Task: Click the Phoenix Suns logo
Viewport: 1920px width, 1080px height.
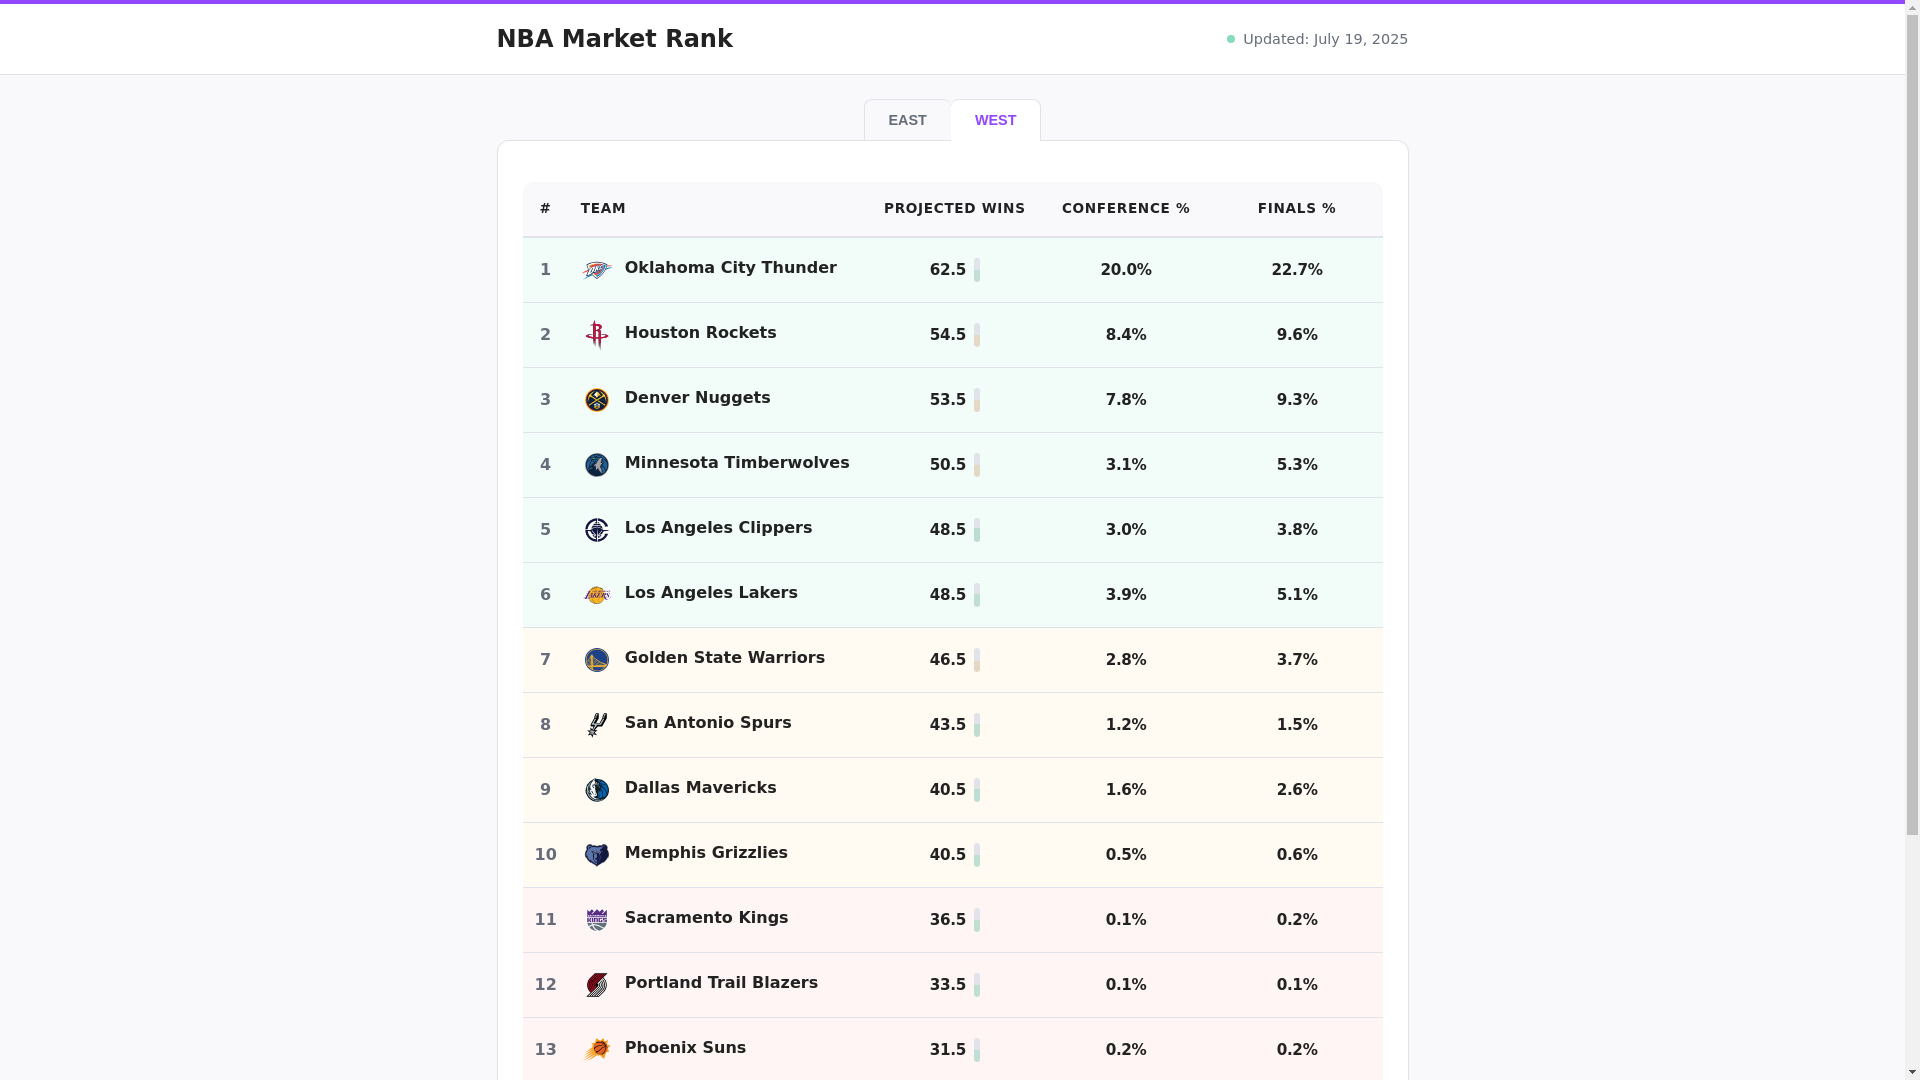Action: coord(597,1050)
